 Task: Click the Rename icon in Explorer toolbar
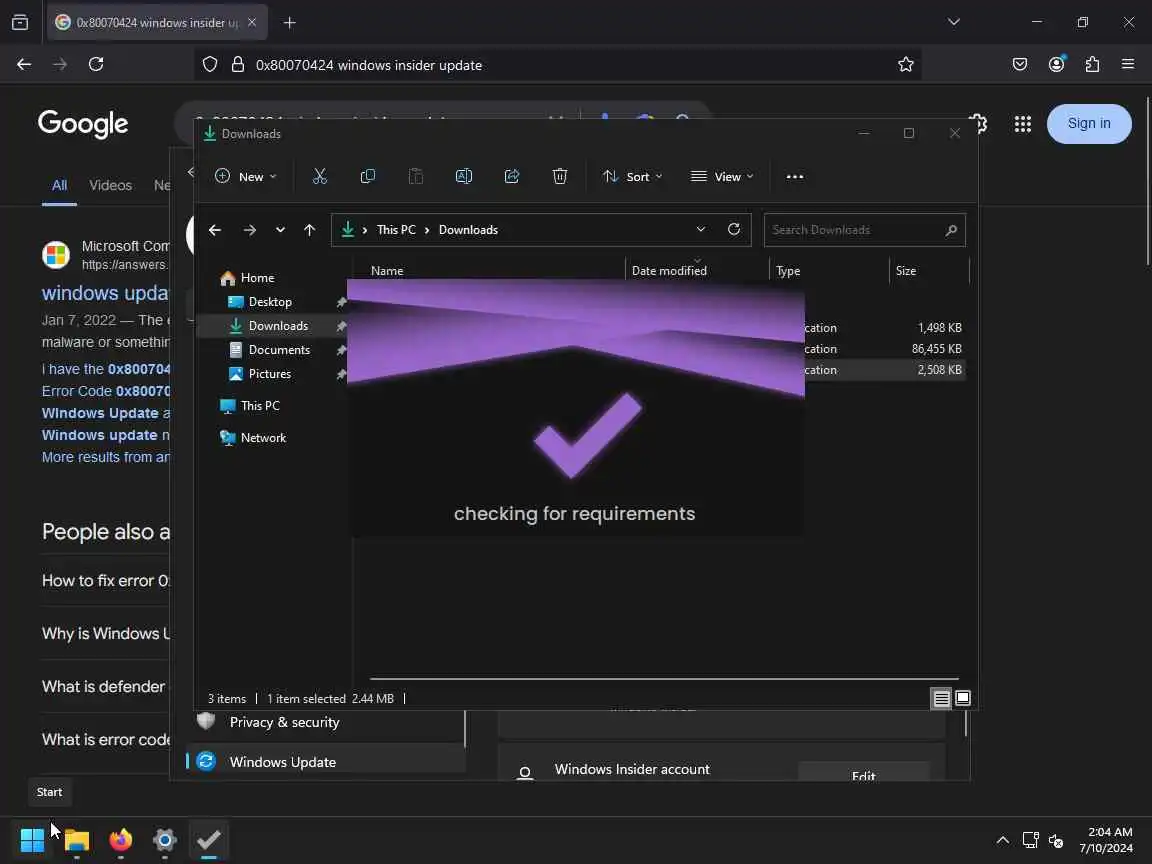pyautogui.click(x=464, y=176)
